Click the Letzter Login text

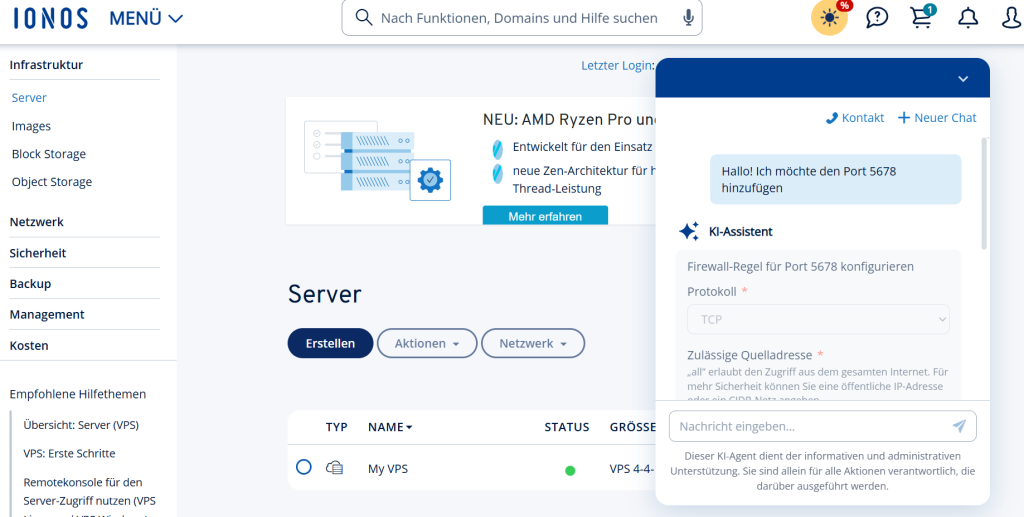point(617,65)
